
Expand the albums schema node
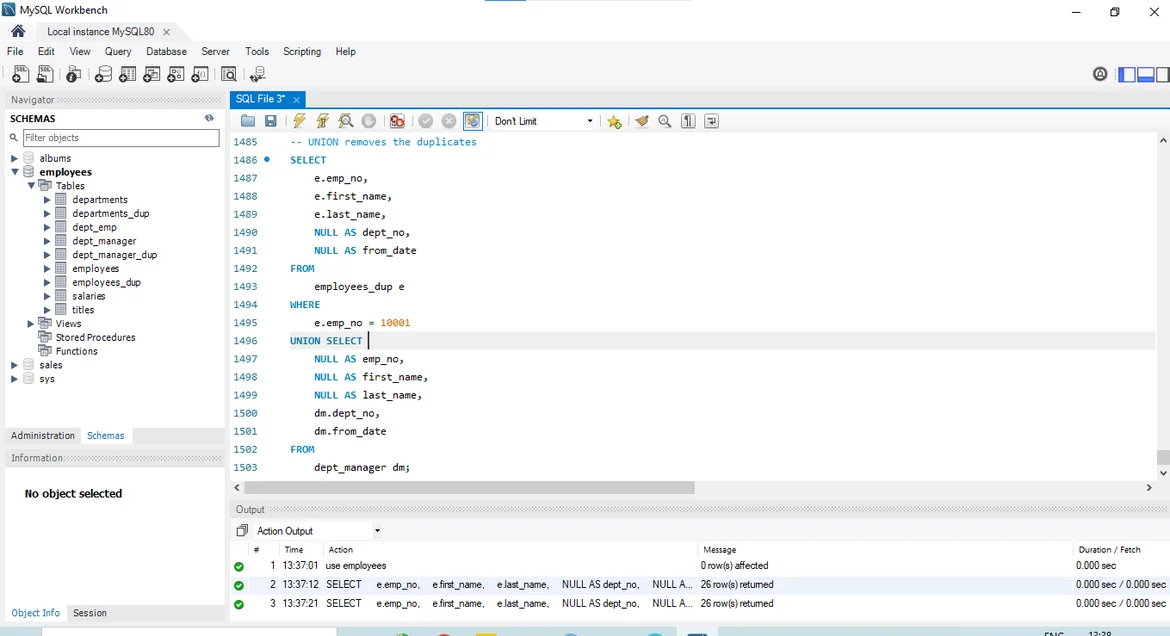[14, 158]
